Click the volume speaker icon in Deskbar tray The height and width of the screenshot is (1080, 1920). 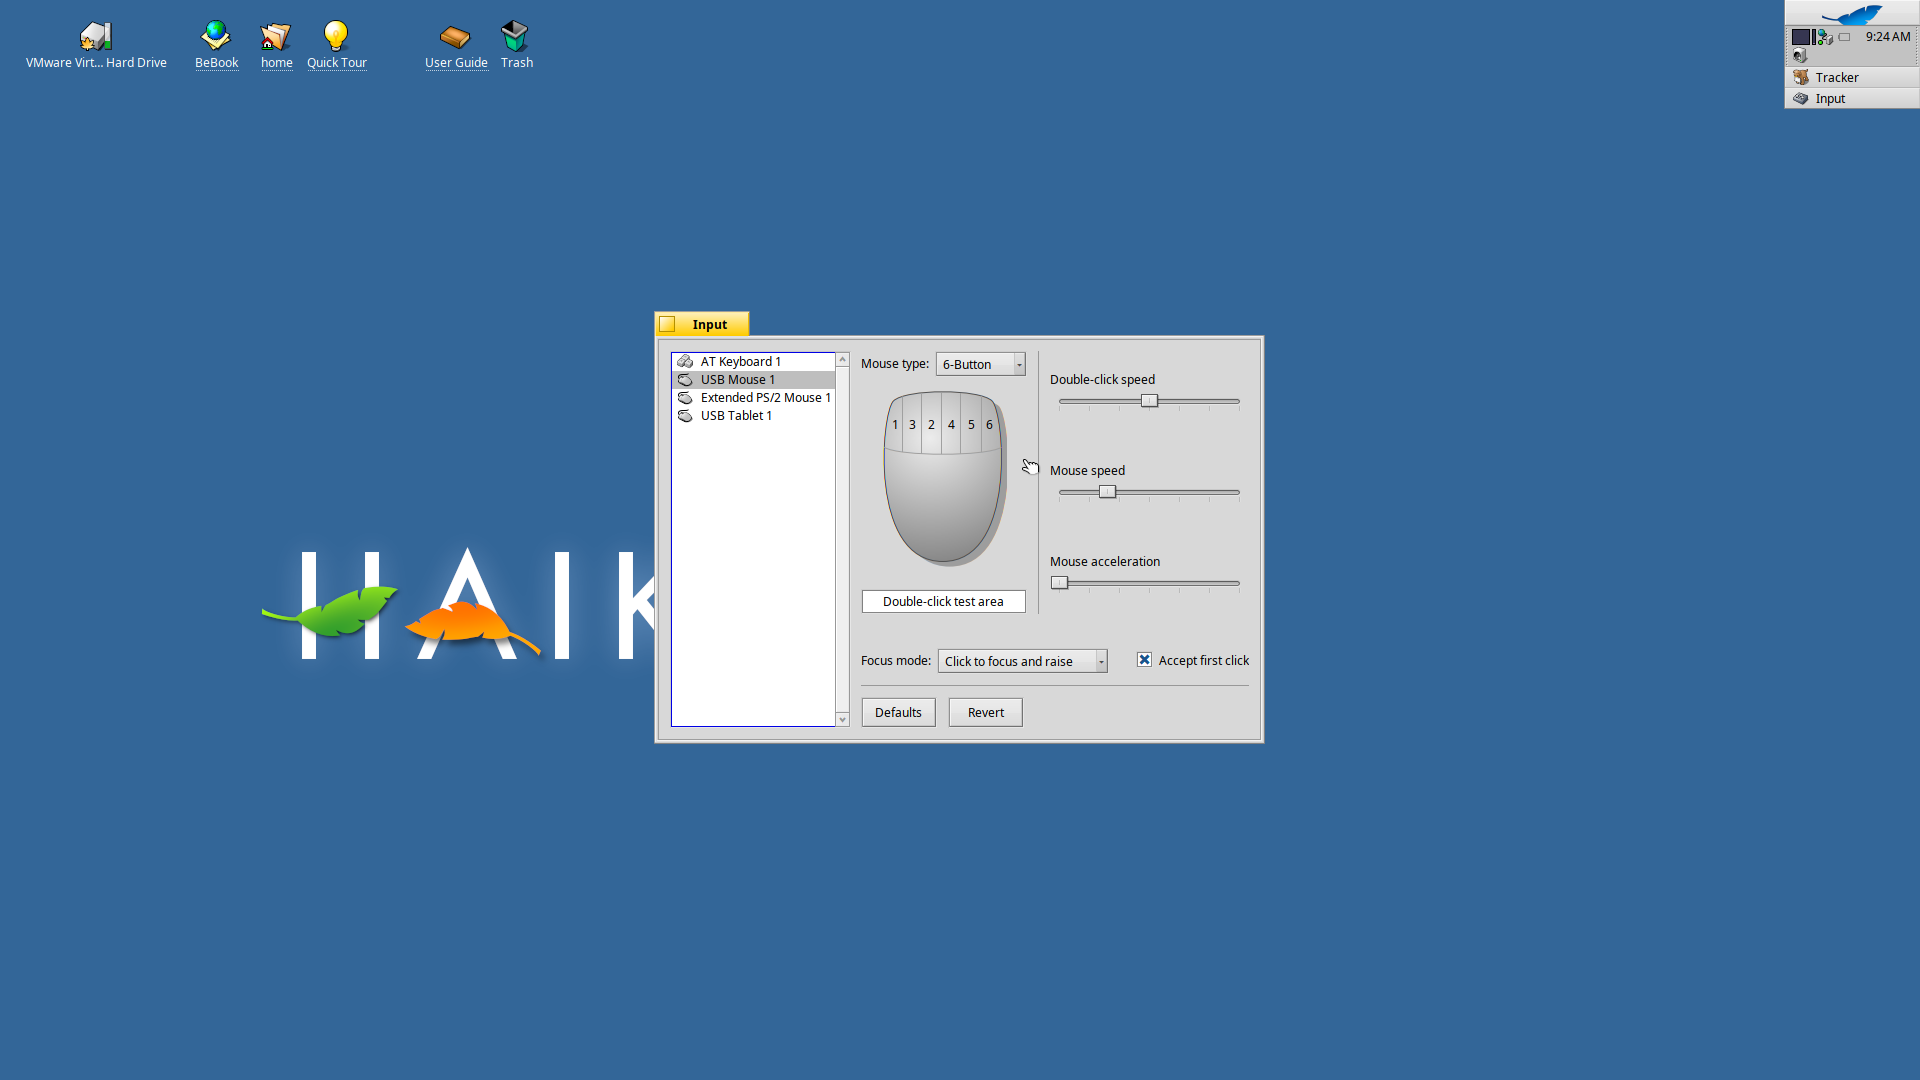point(1799,56)
